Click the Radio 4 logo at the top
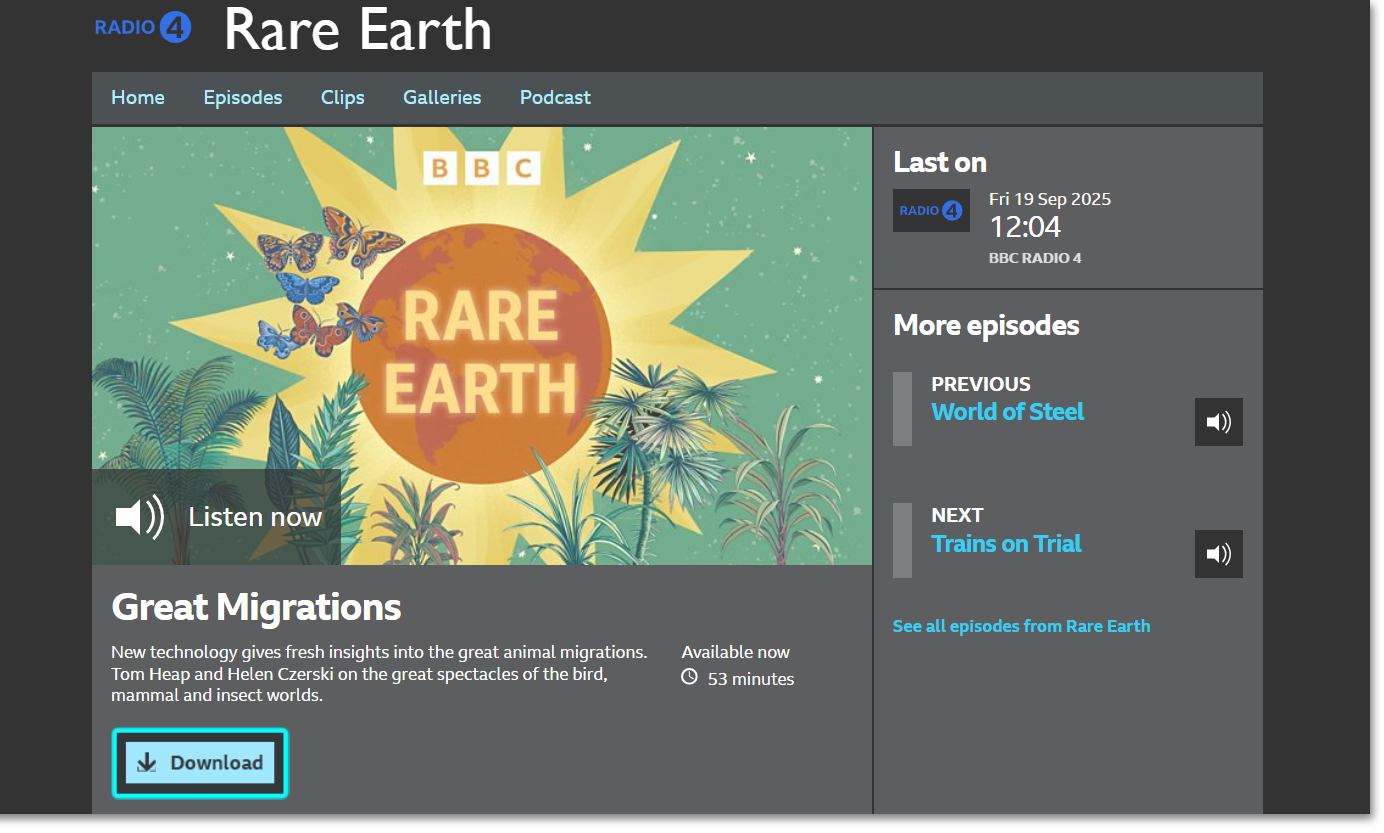The height and width of the screenshot is (833, 1384). (143, 27)
